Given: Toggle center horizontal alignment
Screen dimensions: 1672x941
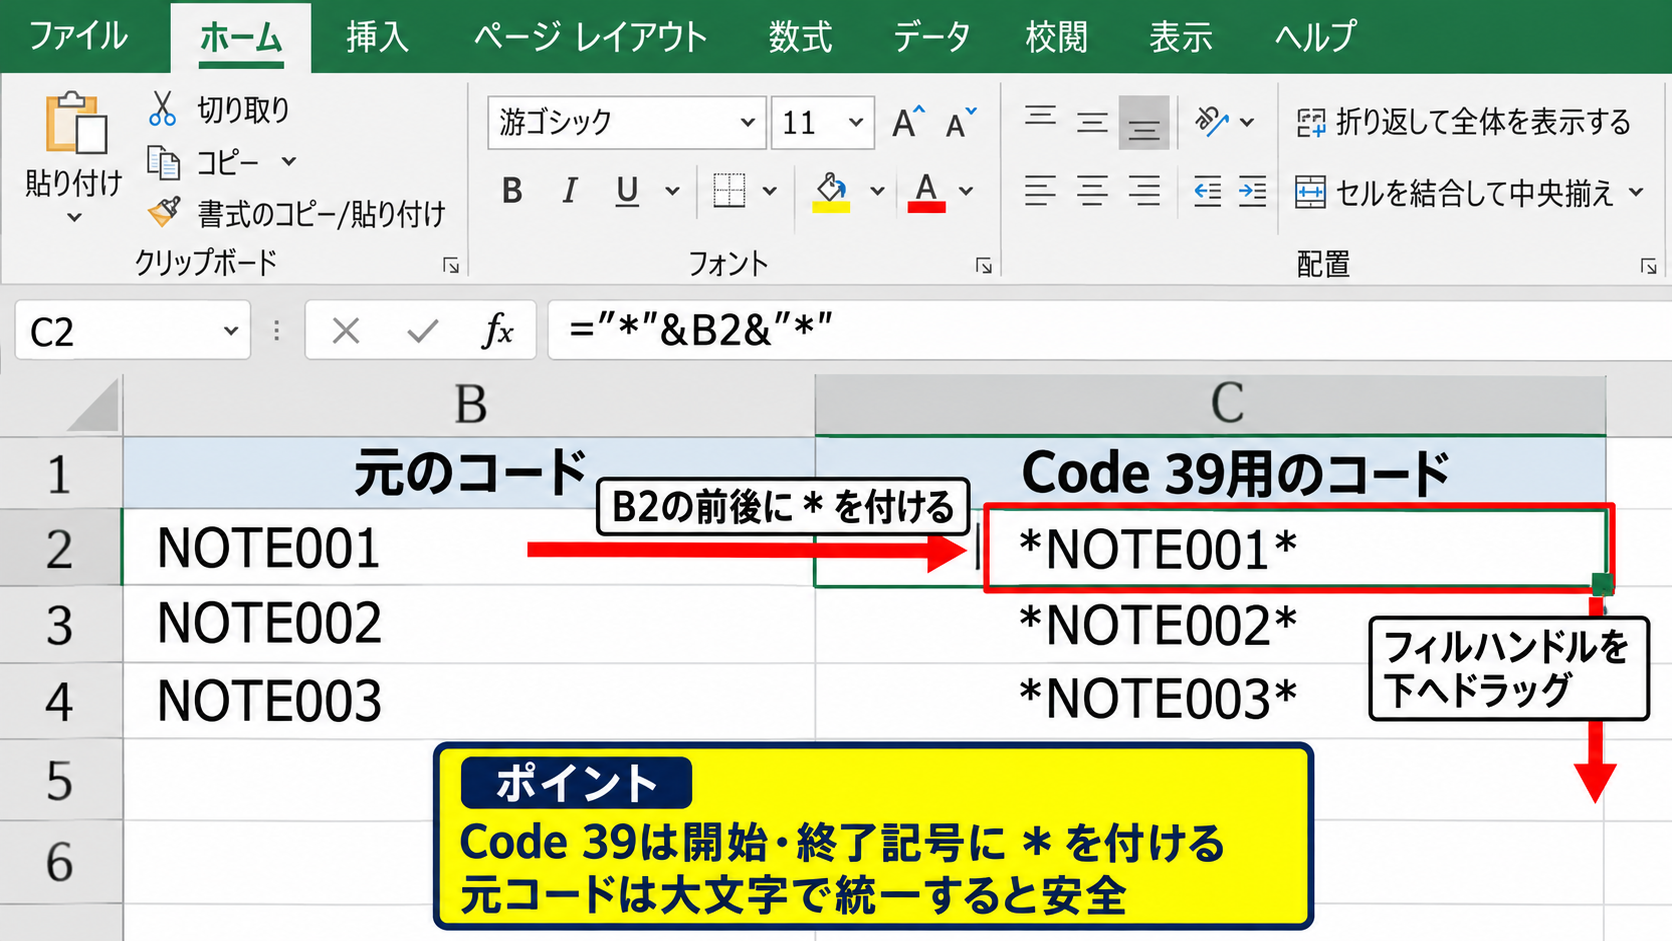Looking at the screenshot, I should click(x=1092, y=190).
